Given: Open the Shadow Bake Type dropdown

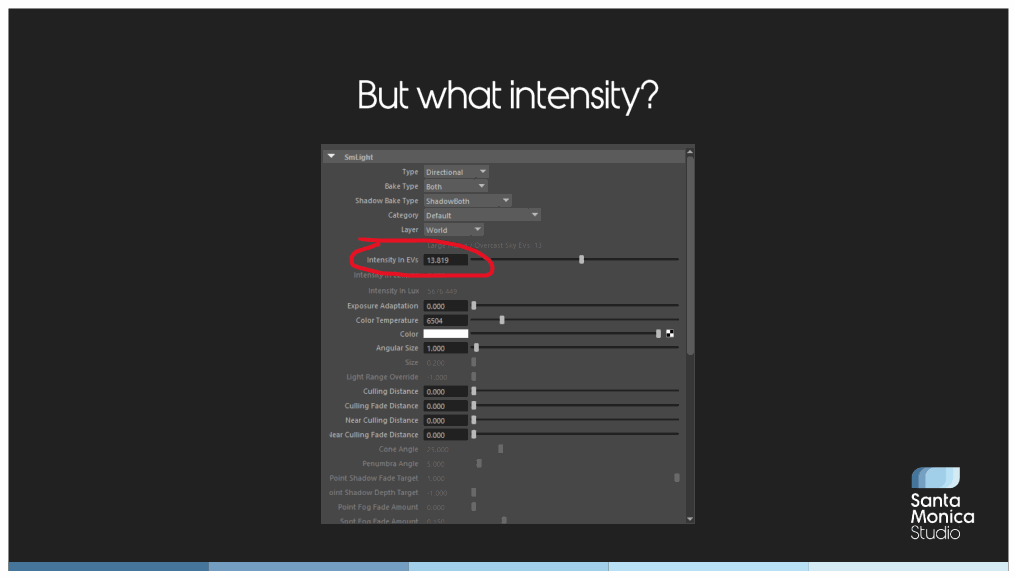Looking at the screenshot, I should (x=467, y=201).
